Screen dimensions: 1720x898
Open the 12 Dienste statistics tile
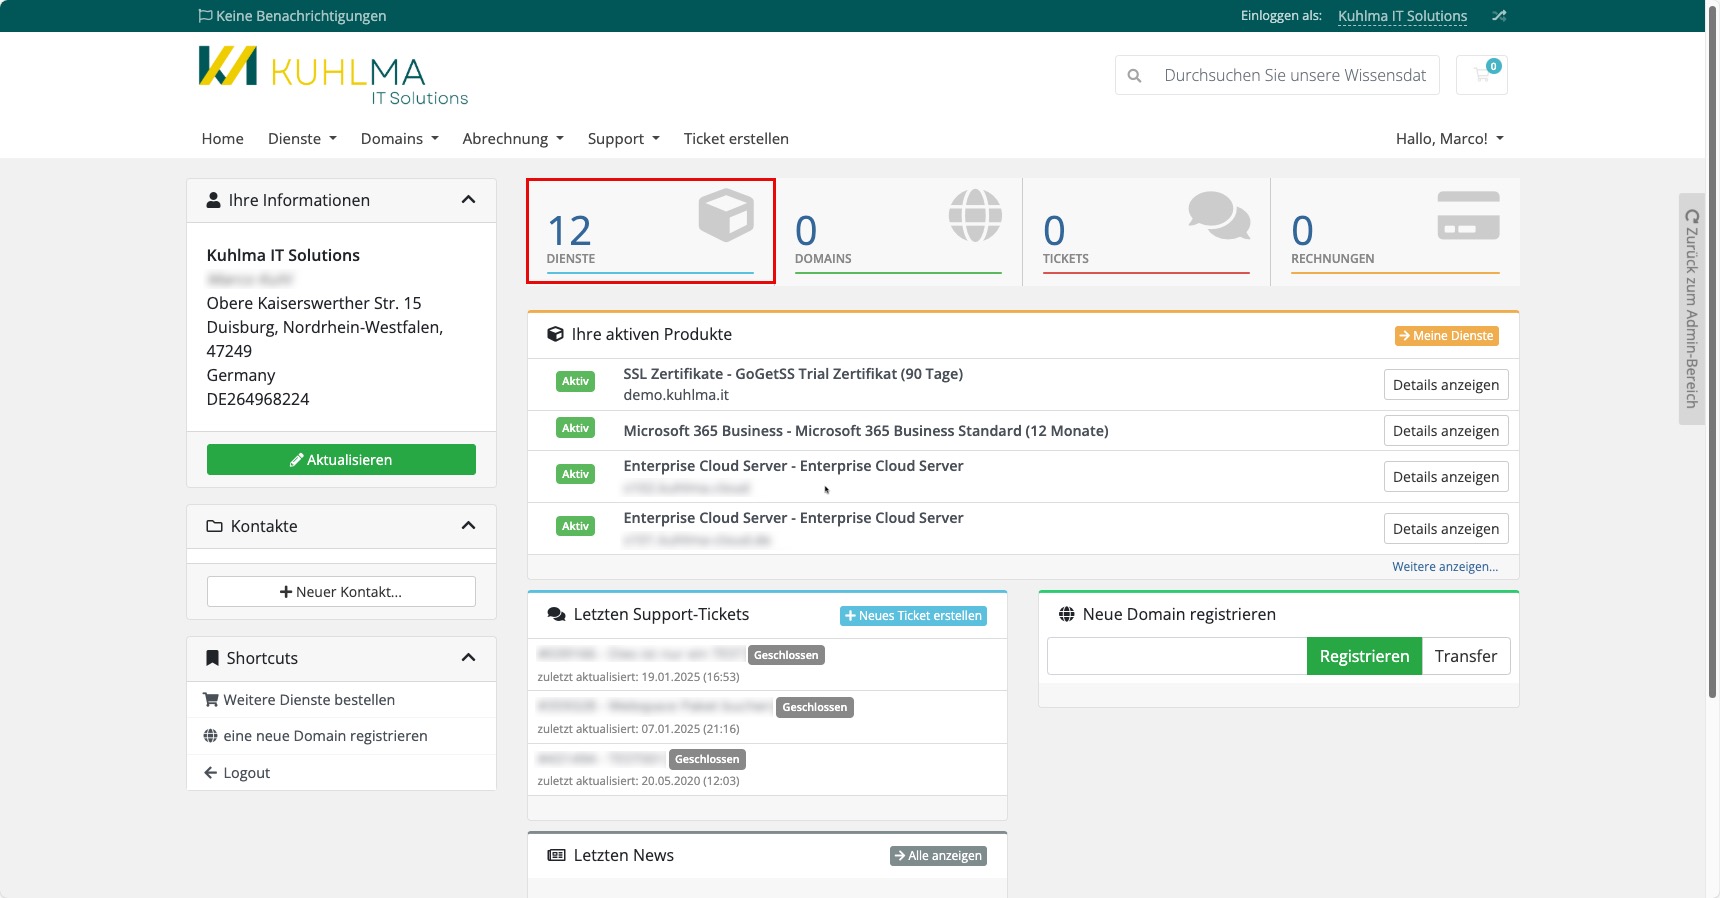[x=651, y=231]
